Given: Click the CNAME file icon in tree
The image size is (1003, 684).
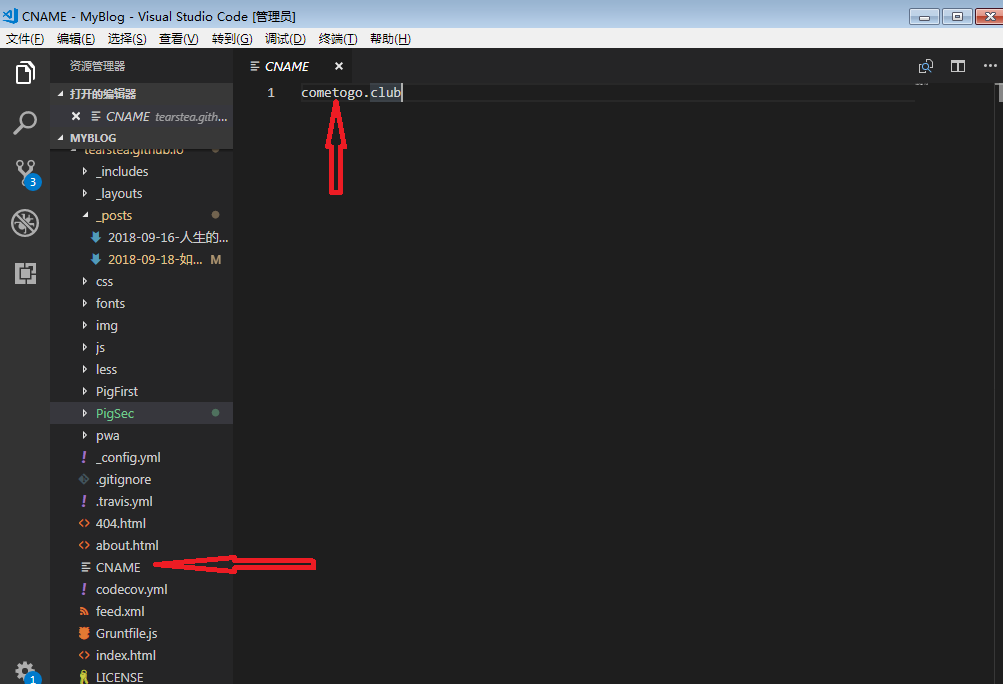Looking at the screenshot, I should [85, 567].
